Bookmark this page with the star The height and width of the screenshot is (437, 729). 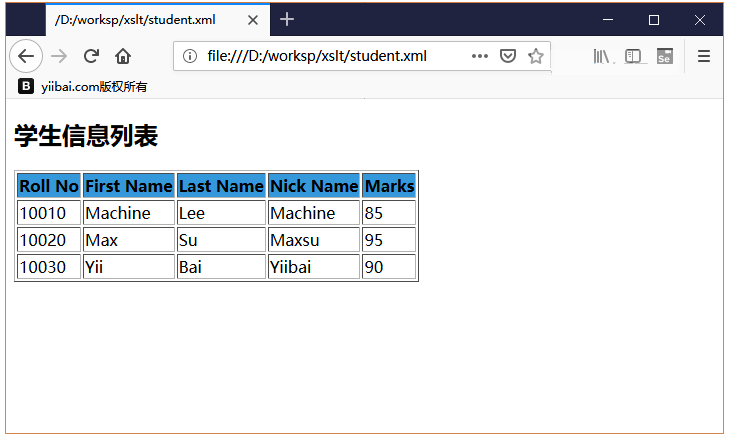[x=536, y=56]
